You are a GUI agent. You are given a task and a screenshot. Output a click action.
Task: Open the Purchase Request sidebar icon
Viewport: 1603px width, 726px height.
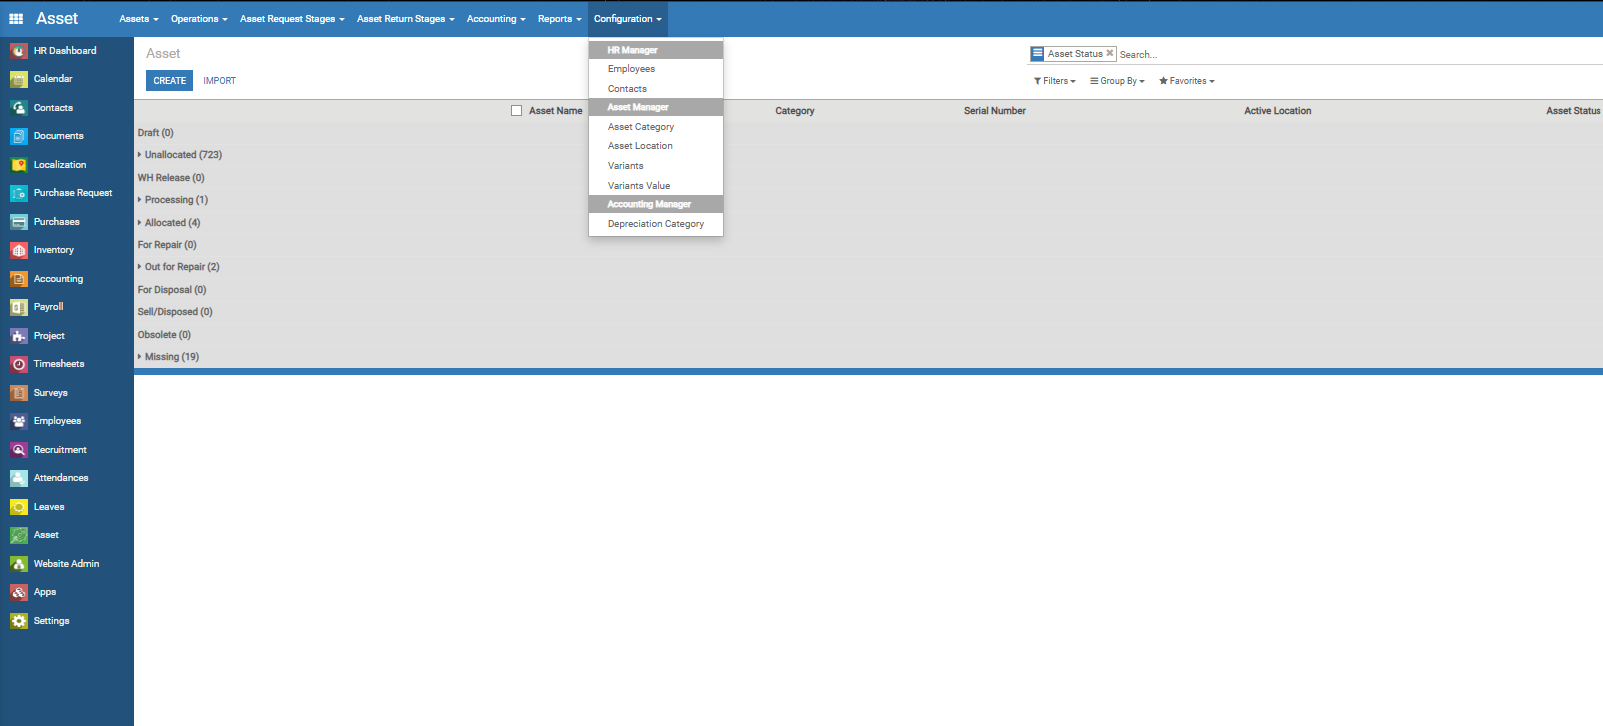19,193
